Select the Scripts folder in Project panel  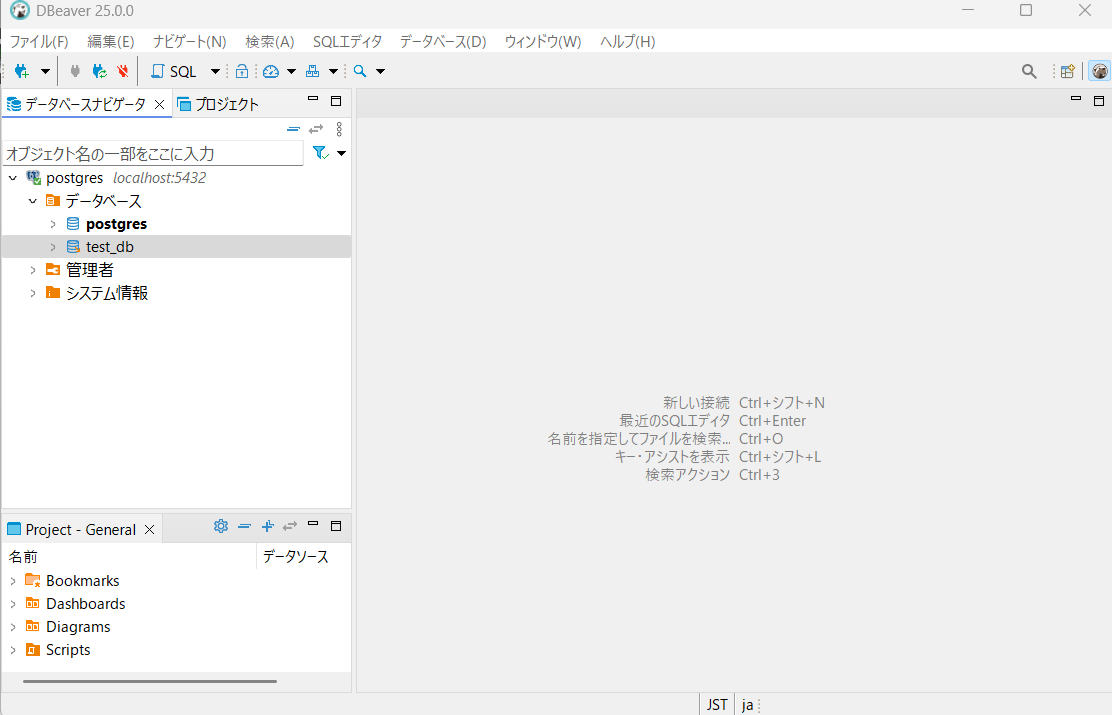pyautogui.click(x=68, y=650)
